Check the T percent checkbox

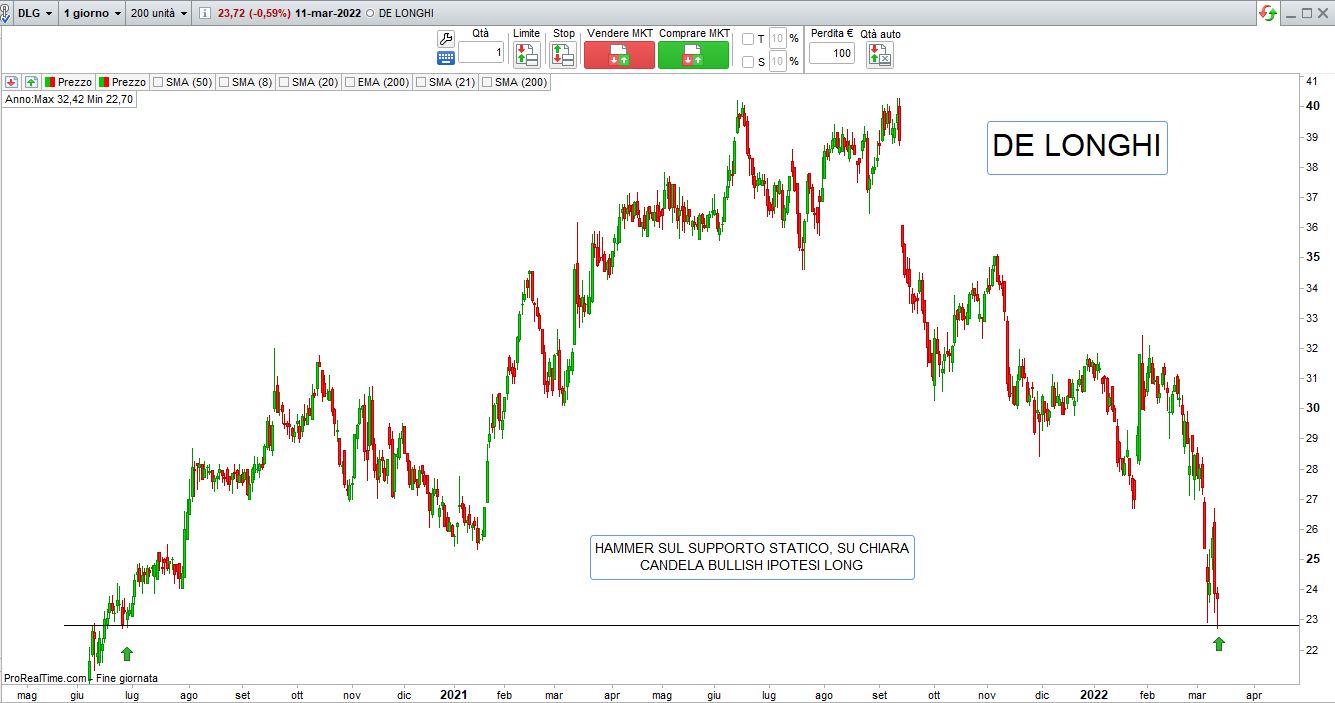click(748, 39)
